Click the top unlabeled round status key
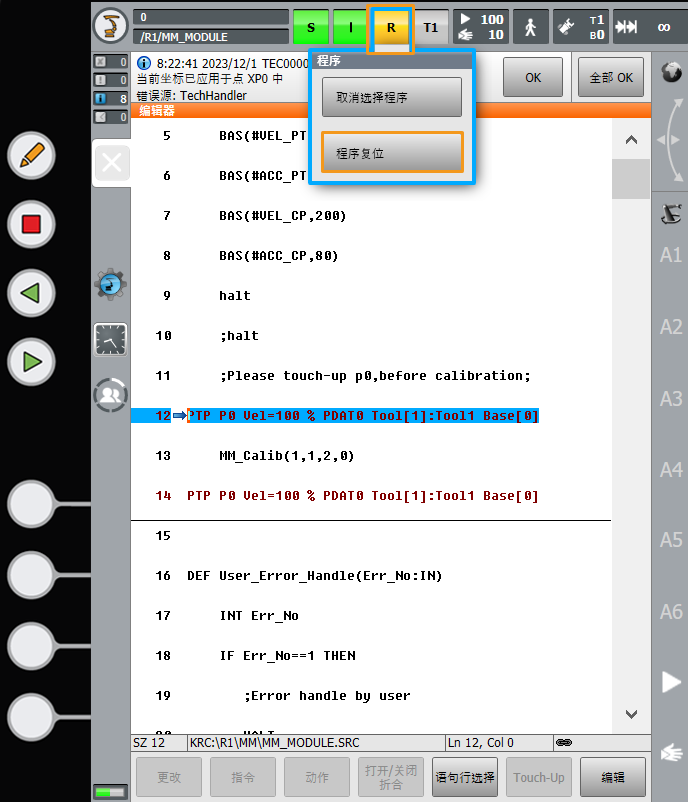 point(31,504)
